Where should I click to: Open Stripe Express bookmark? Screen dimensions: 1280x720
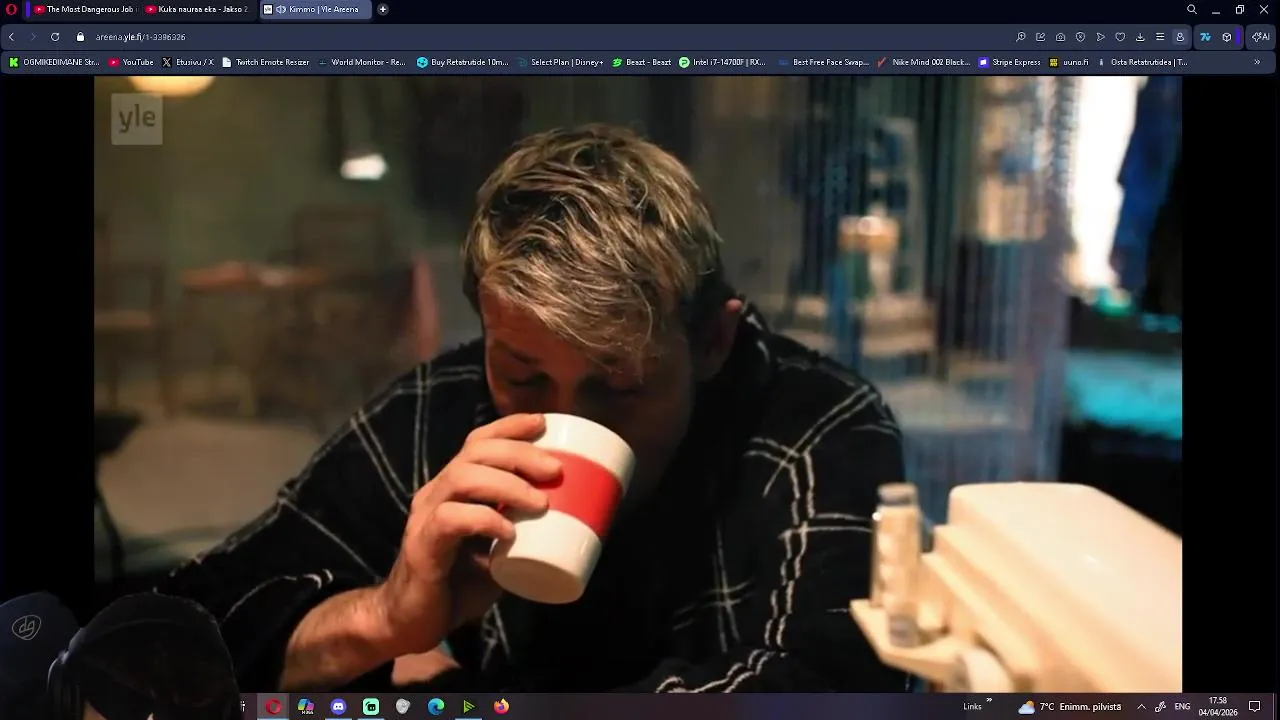pyautogui.click(x=1010, y=62)
